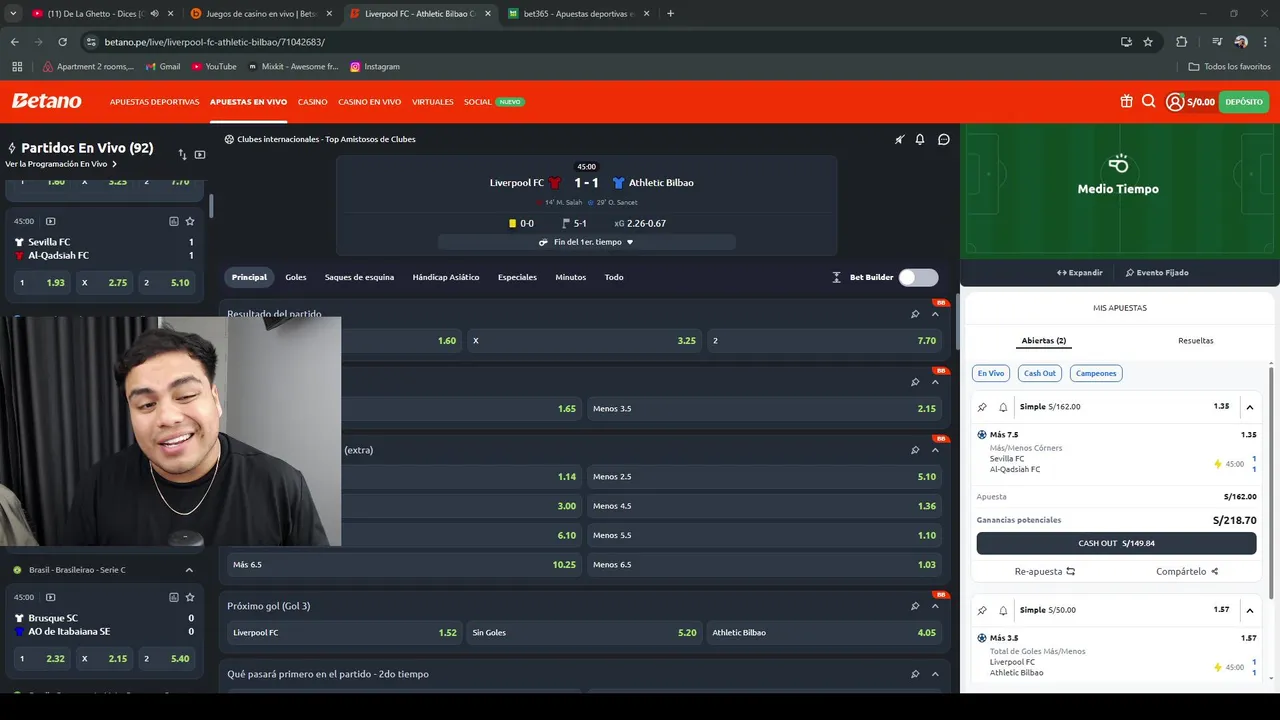Collapse the Qué pasará primero market
The height and width of the screenshot is (720, 1280).
[935, 674]
